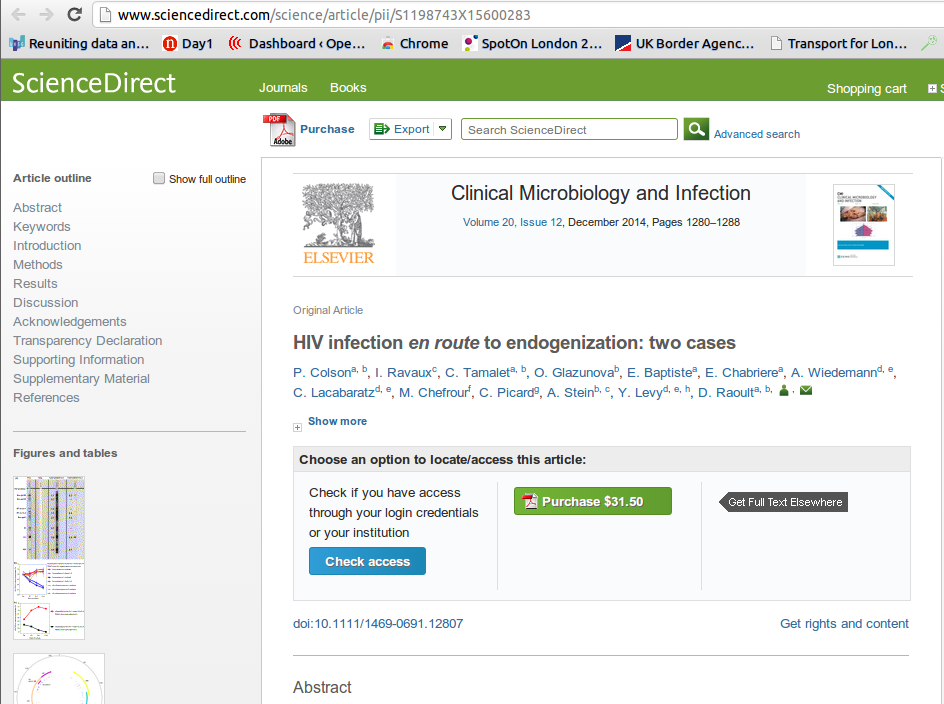Open the Volume 20, Issue 12 link

513,222
